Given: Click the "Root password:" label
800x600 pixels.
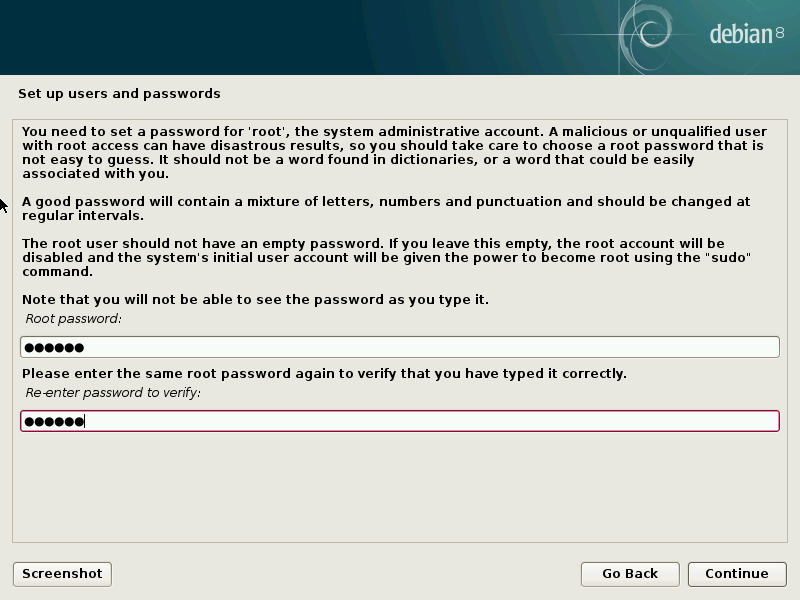Looking at the screenshot, I should click(73, 319).
